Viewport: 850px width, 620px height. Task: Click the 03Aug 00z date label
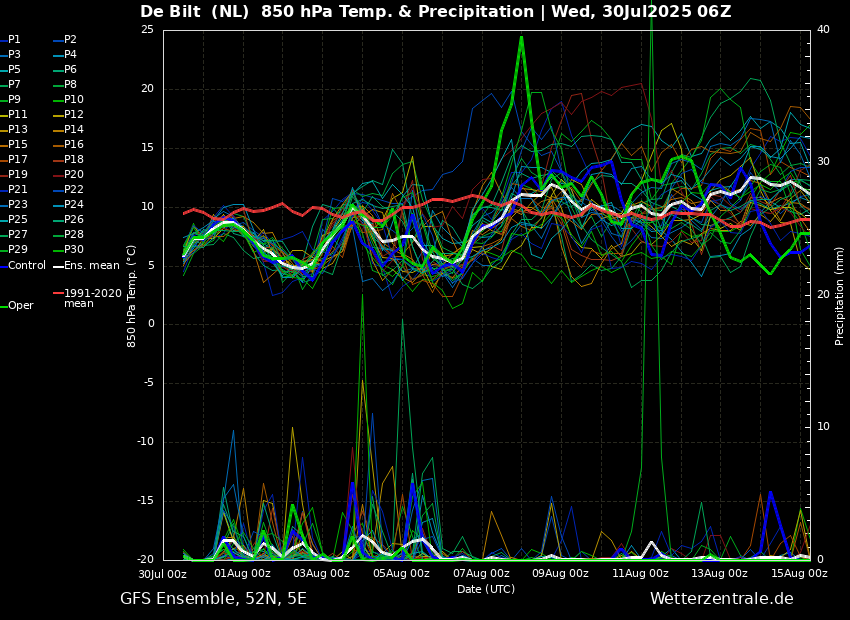(322, 573)
